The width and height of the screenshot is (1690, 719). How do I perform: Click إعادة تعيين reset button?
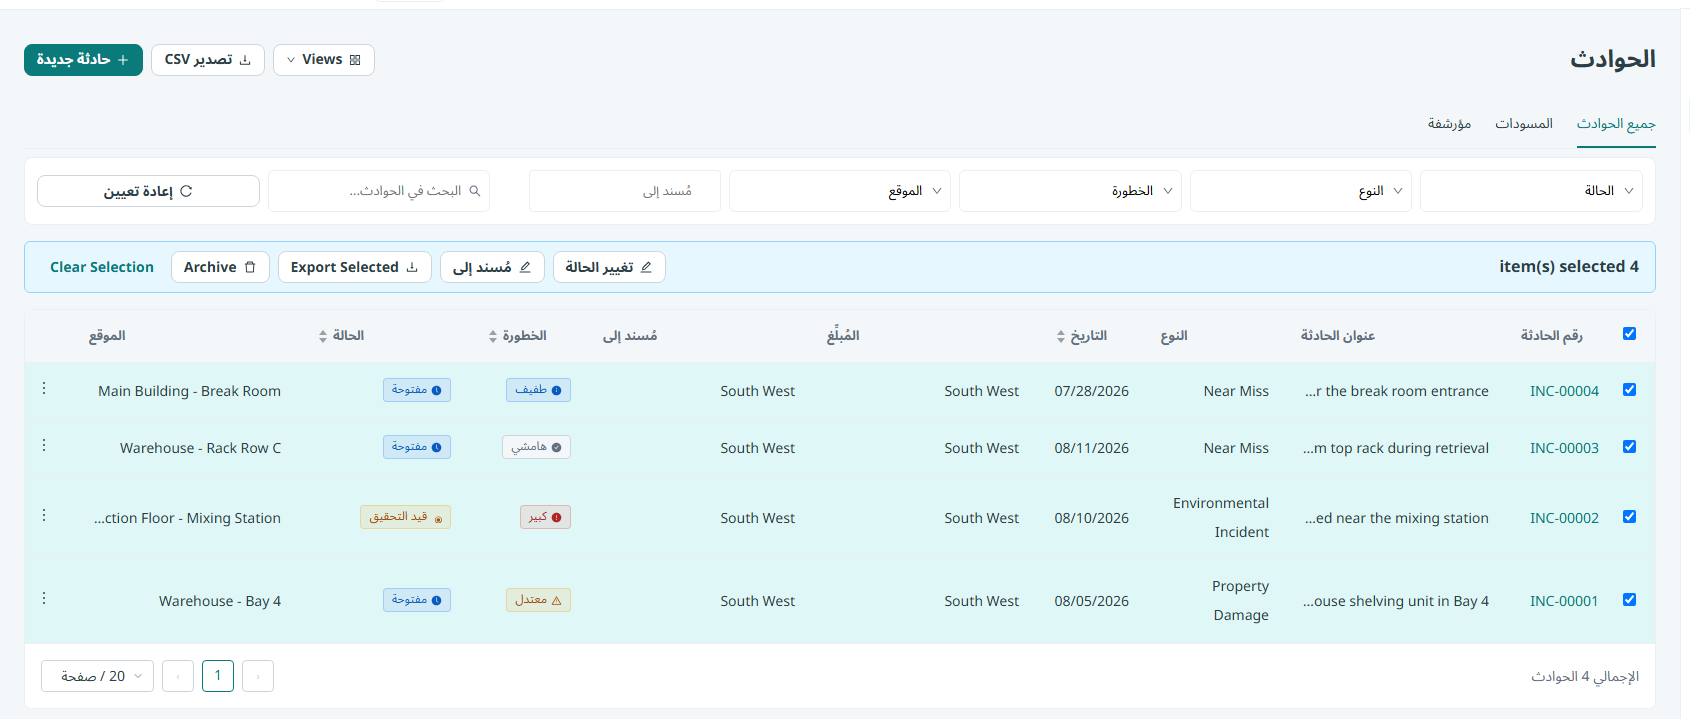click(148, 191)
